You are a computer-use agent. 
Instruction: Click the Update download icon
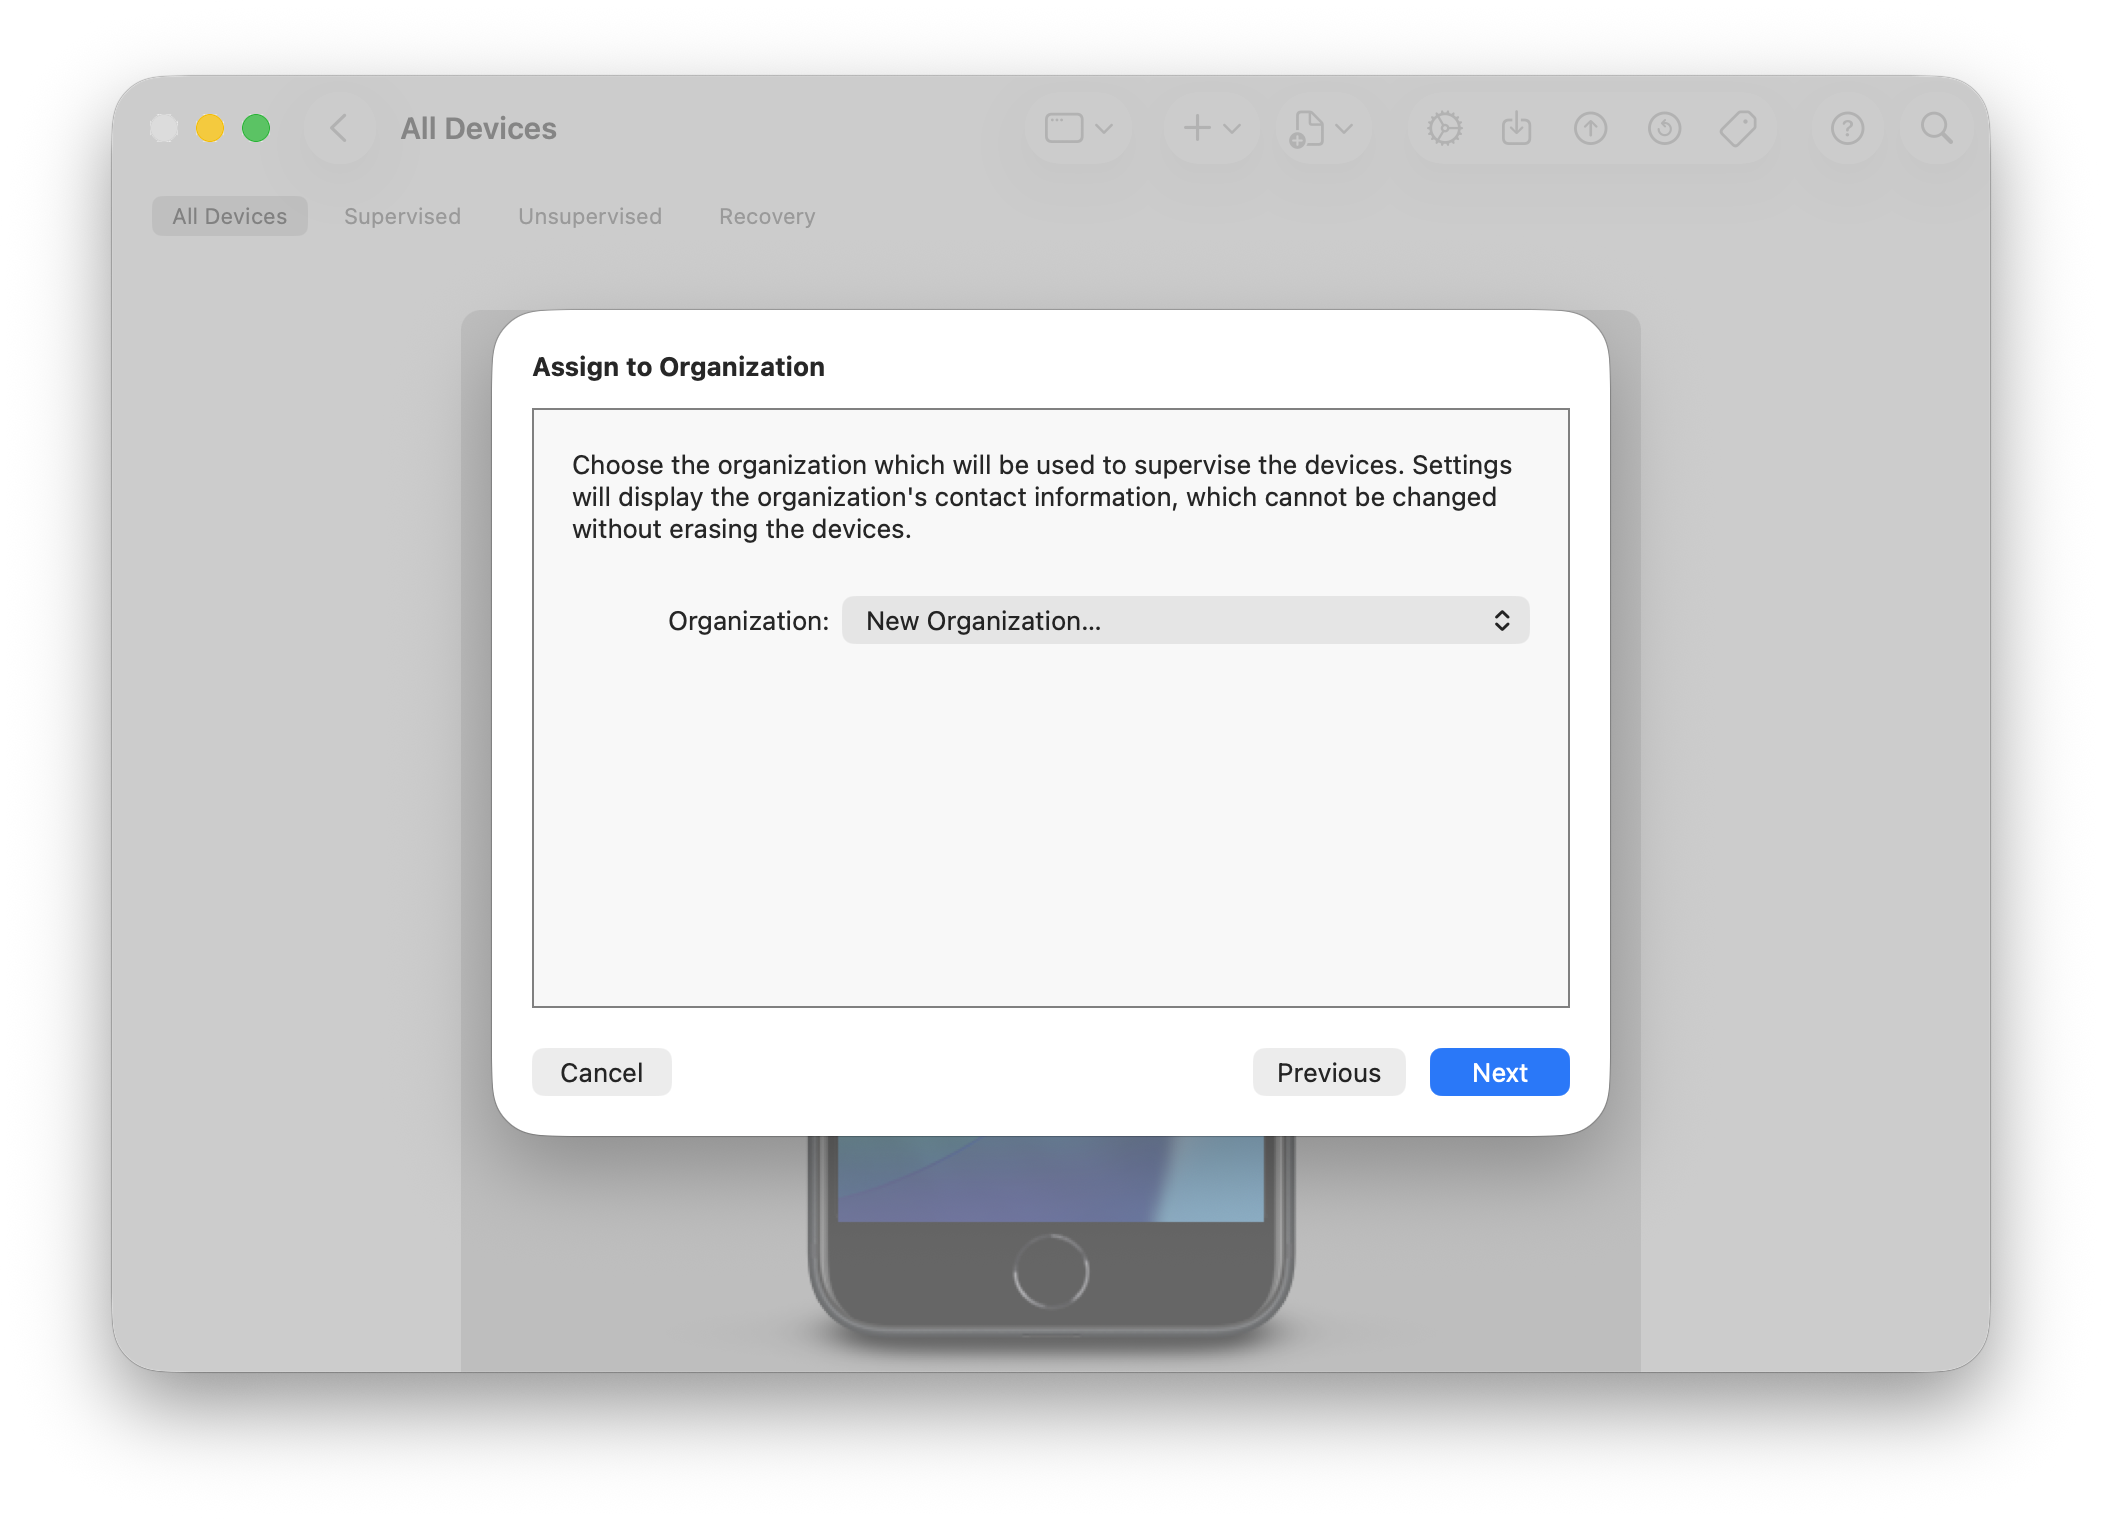[x=1517, y=128]
